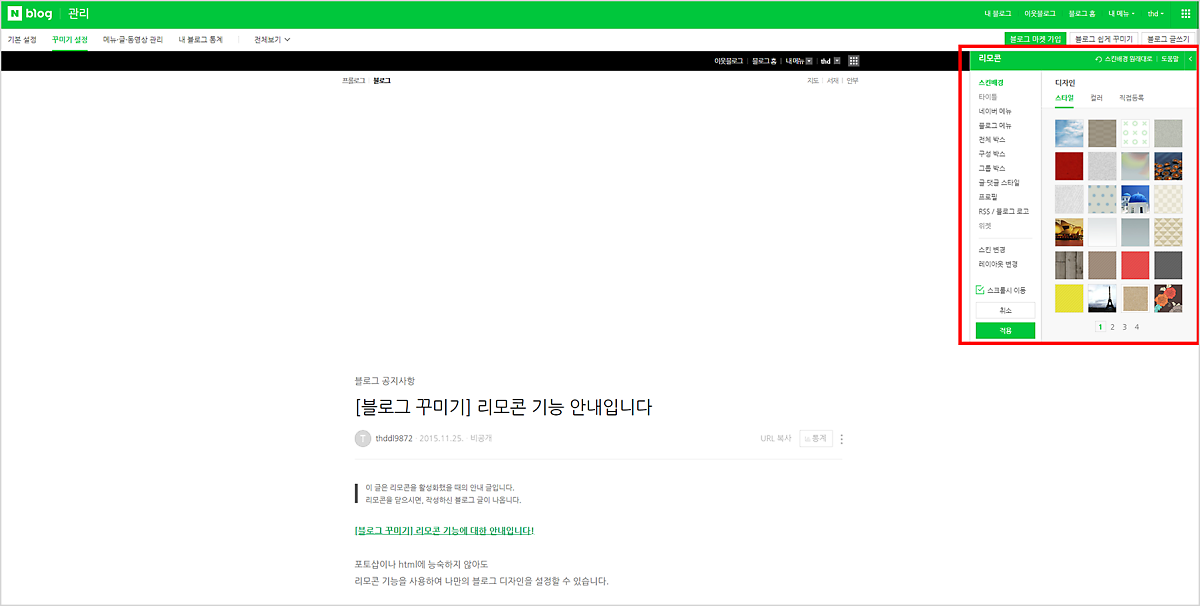Click the Naver N blog logo
The width and height of the screenshot is (1200, 606).
click(33, 14)
